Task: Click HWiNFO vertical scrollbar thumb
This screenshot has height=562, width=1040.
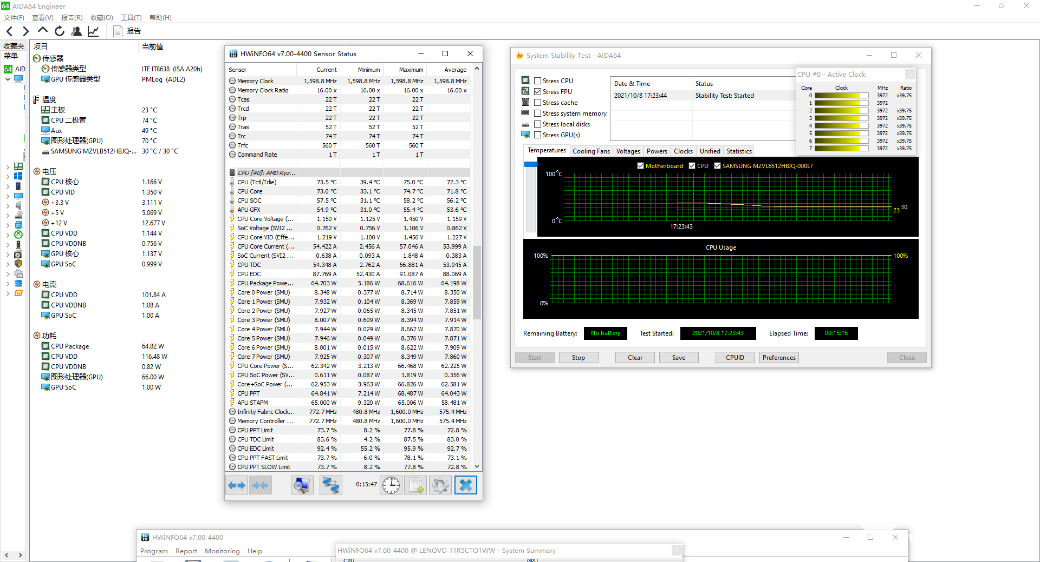Action: (477, 283)
